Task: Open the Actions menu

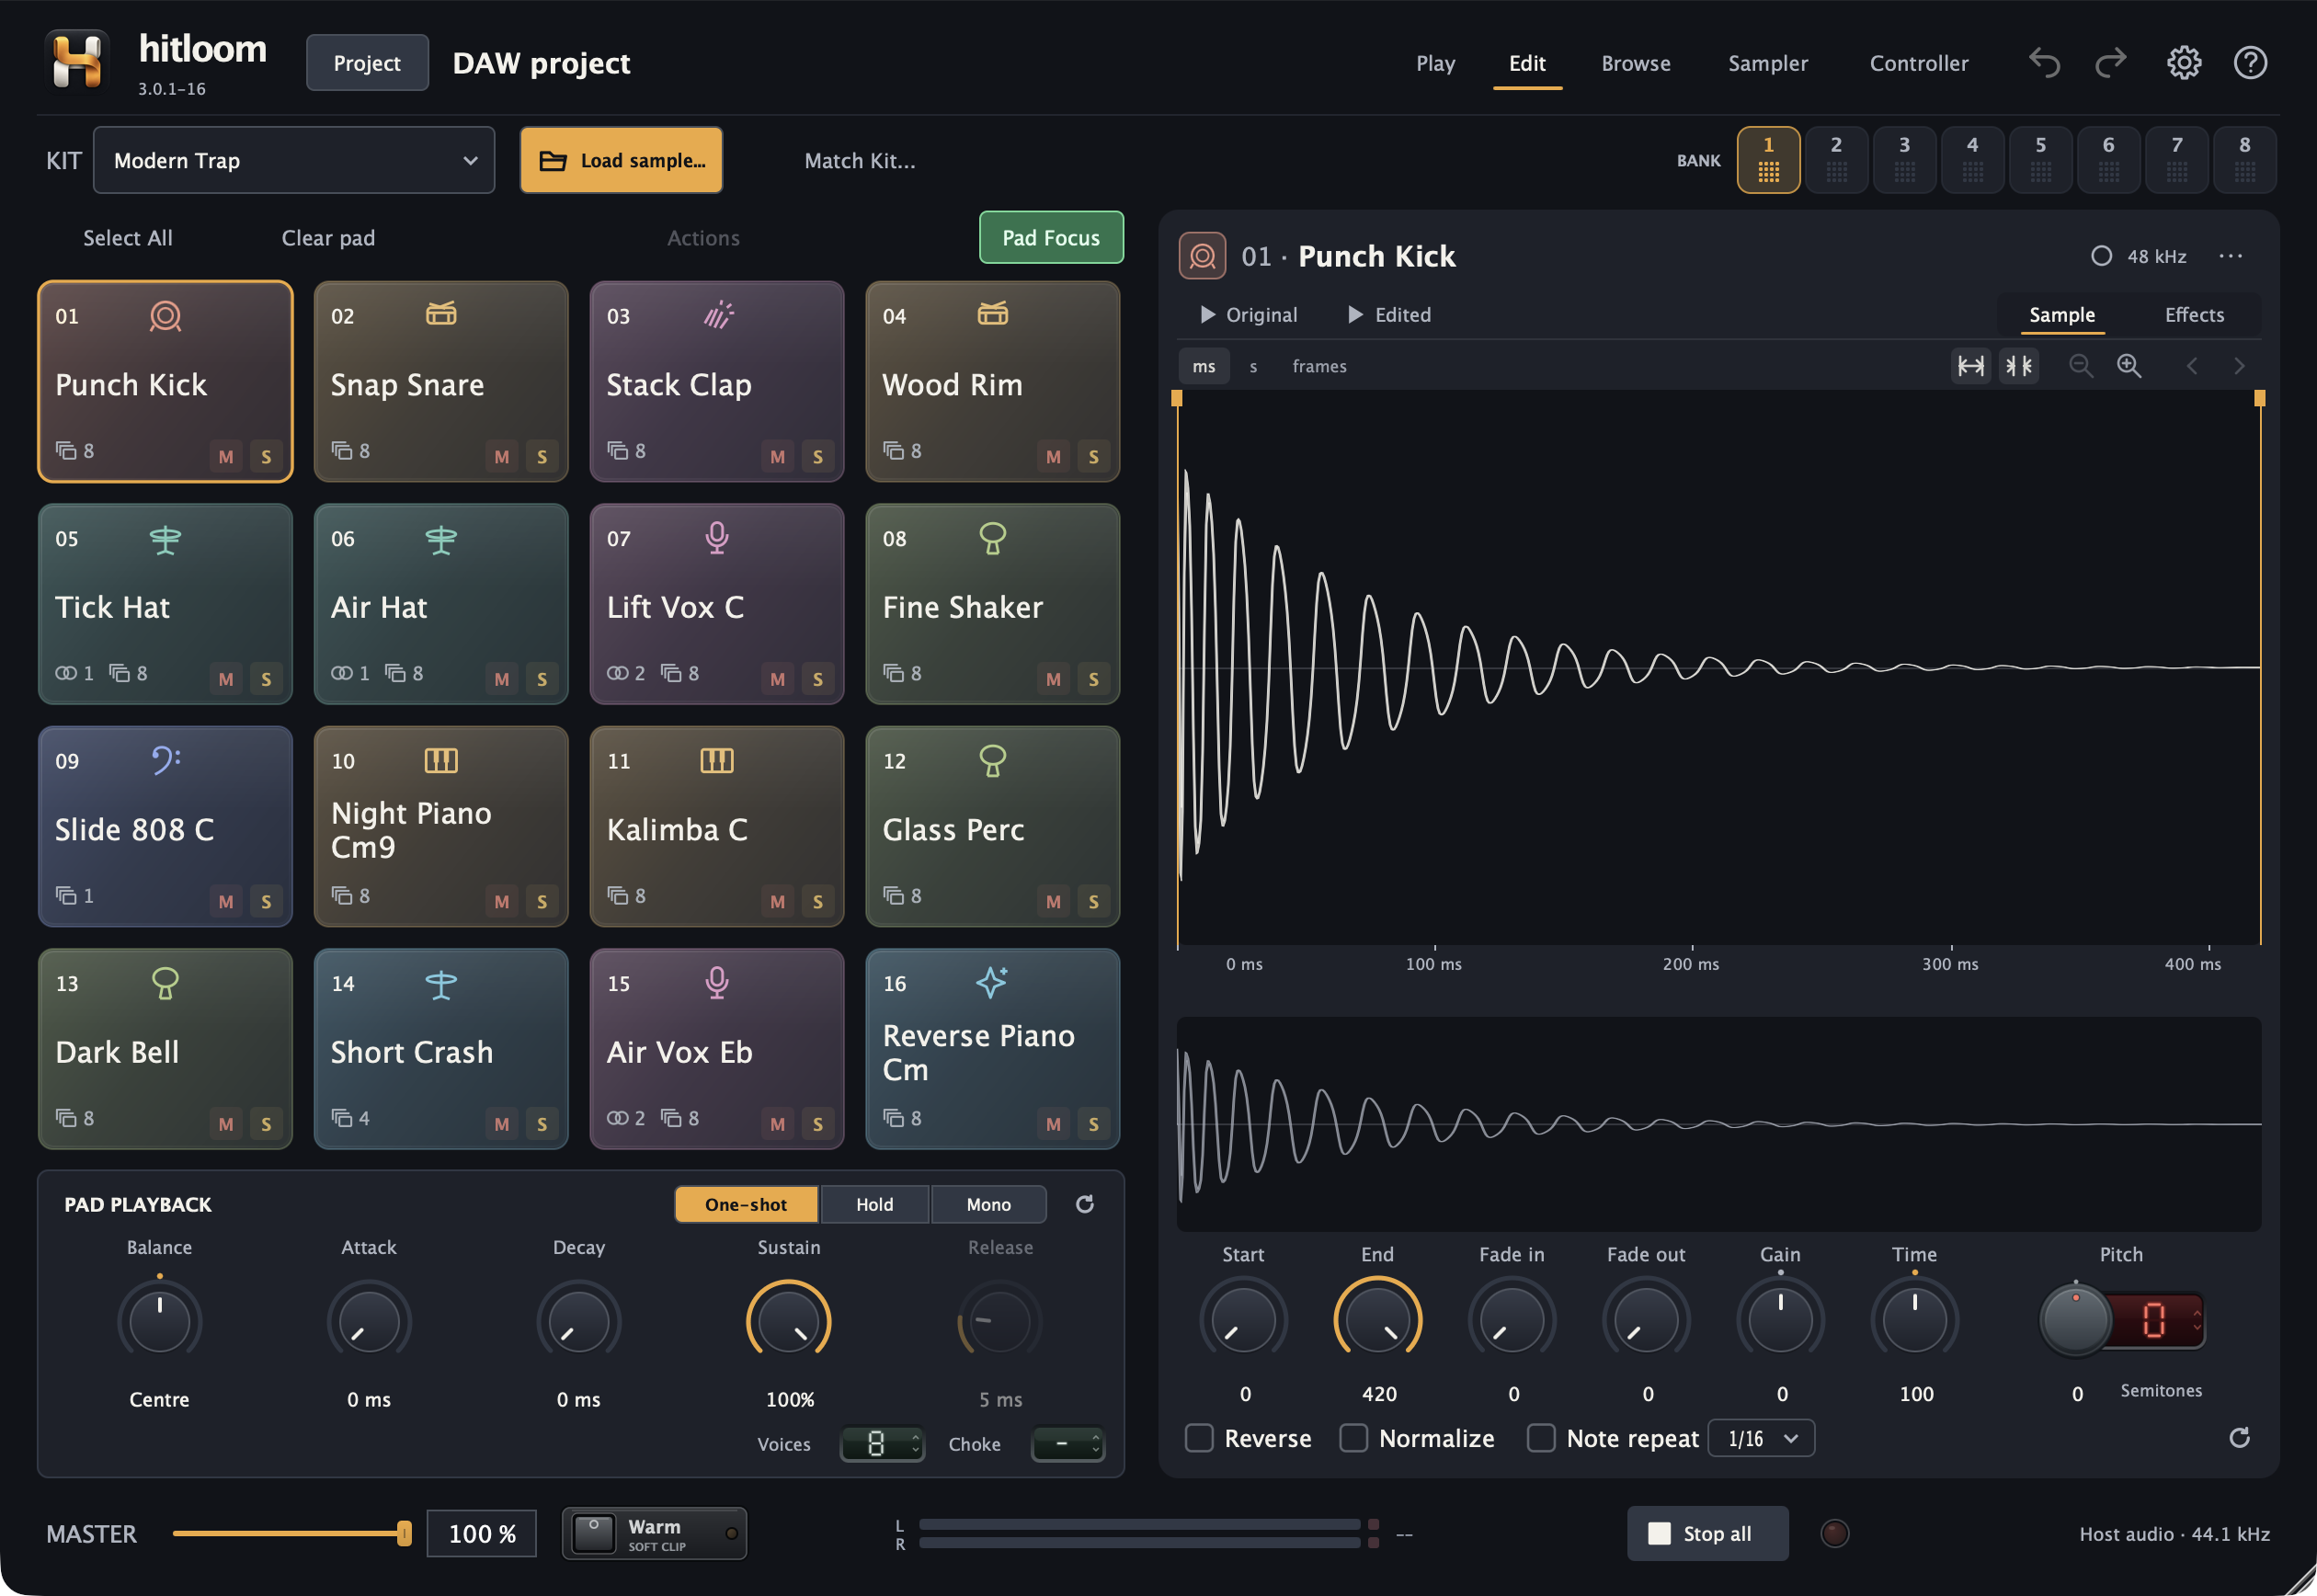Action: (x=703, y=238)
